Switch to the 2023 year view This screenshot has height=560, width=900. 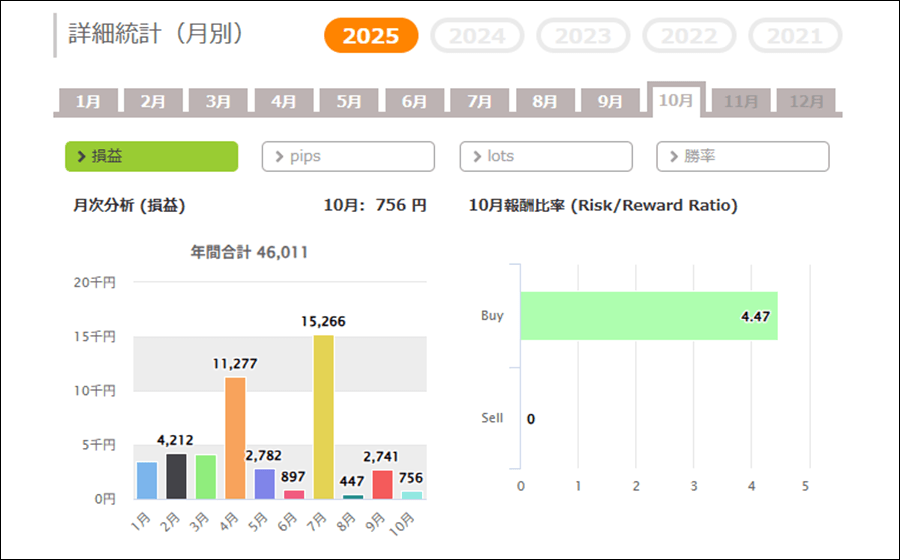click(x=583, y=37)
